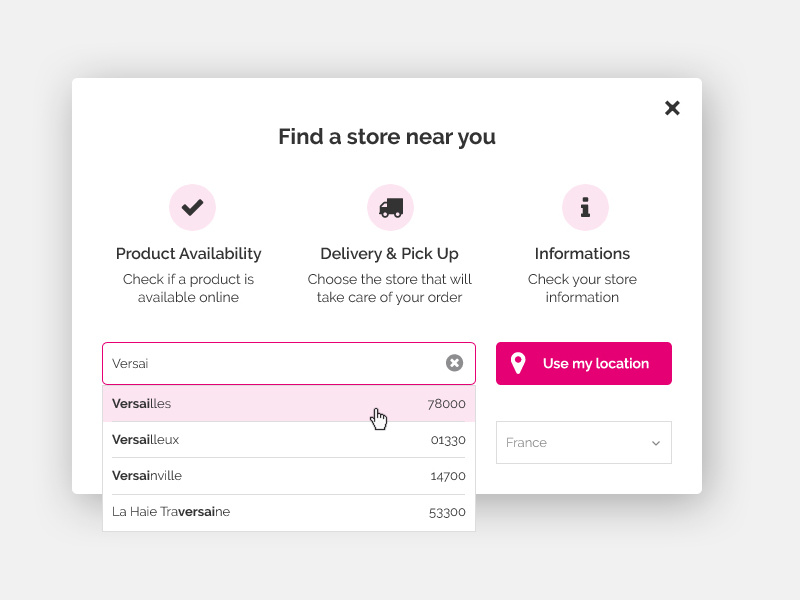The height and width of the screenshot is (600, 800).
Task: Click the Find a store near you title
Action: point(387,137)
